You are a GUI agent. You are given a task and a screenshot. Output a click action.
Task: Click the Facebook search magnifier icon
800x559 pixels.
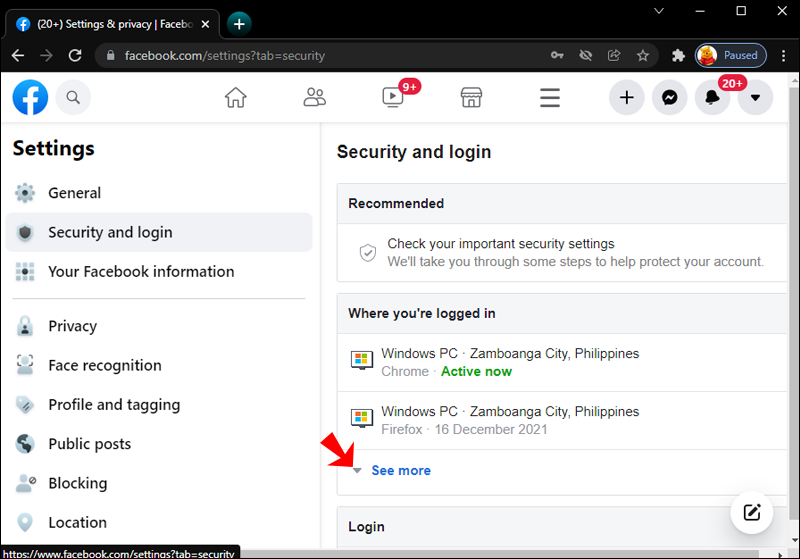pos(73,97)
